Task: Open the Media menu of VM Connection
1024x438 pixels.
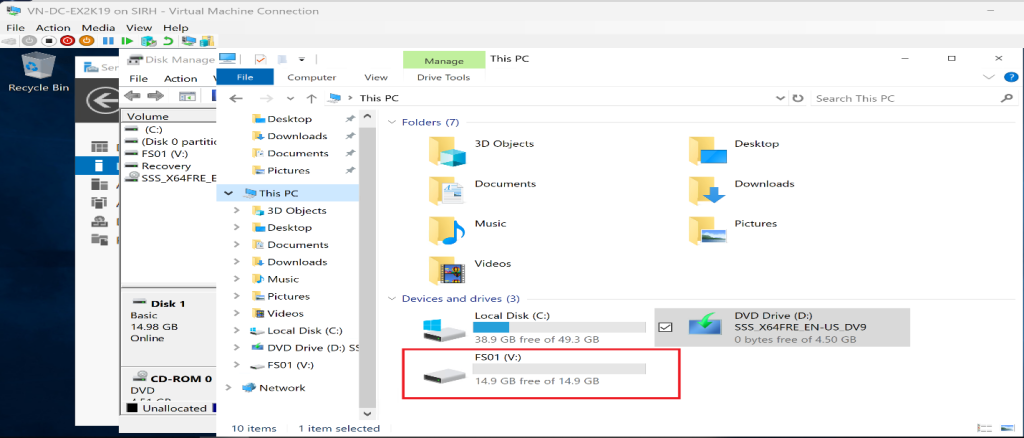Action: click(x=97, y=28)
